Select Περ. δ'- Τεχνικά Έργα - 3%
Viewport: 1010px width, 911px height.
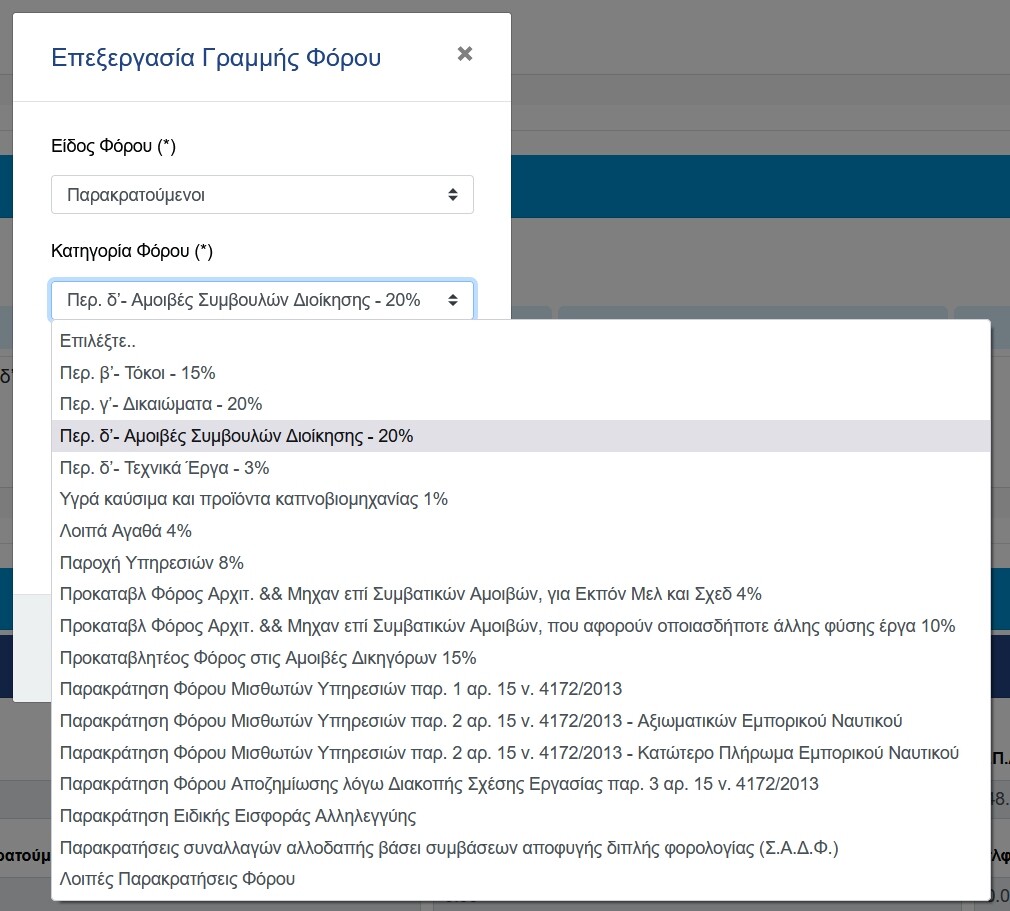[165, 468]
